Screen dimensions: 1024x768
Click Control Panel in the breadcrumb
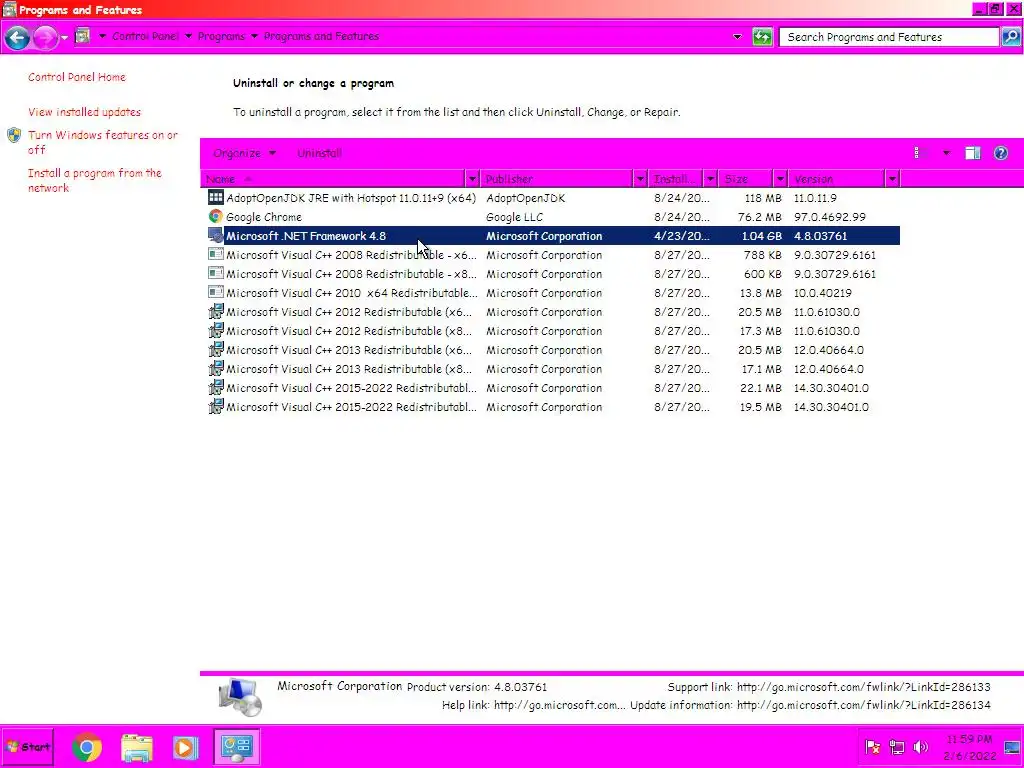coord(145,37)
